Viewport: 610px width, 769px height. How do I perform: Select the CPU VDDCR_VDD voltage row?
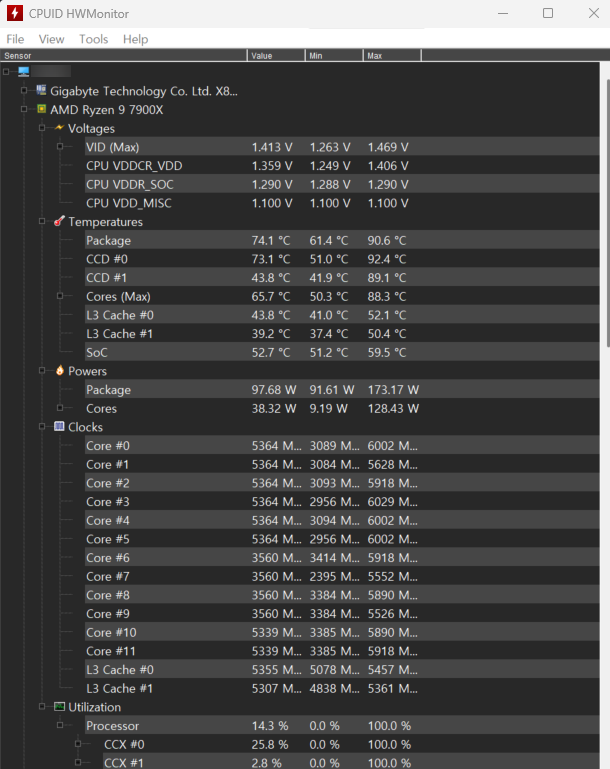coord(342,165)
